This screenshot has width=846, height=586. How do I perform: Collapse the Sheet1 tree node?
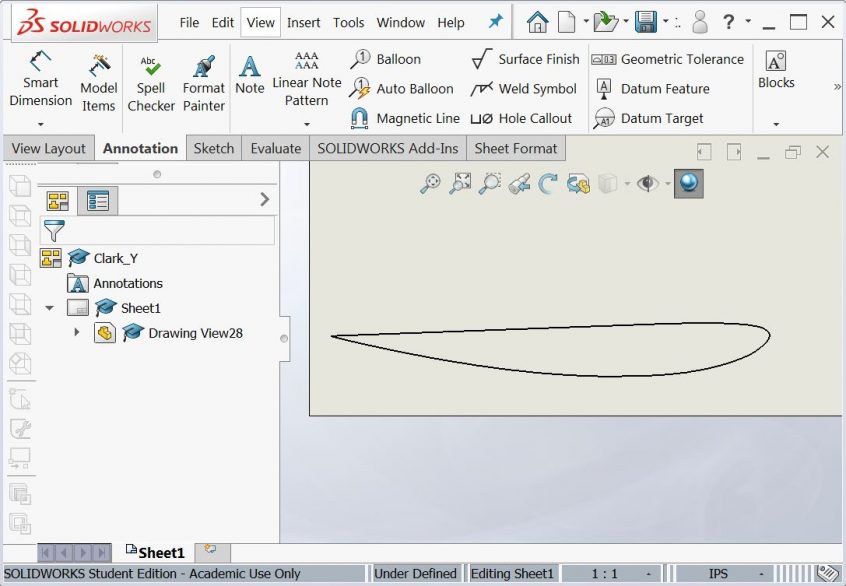[x=49, y=308]
